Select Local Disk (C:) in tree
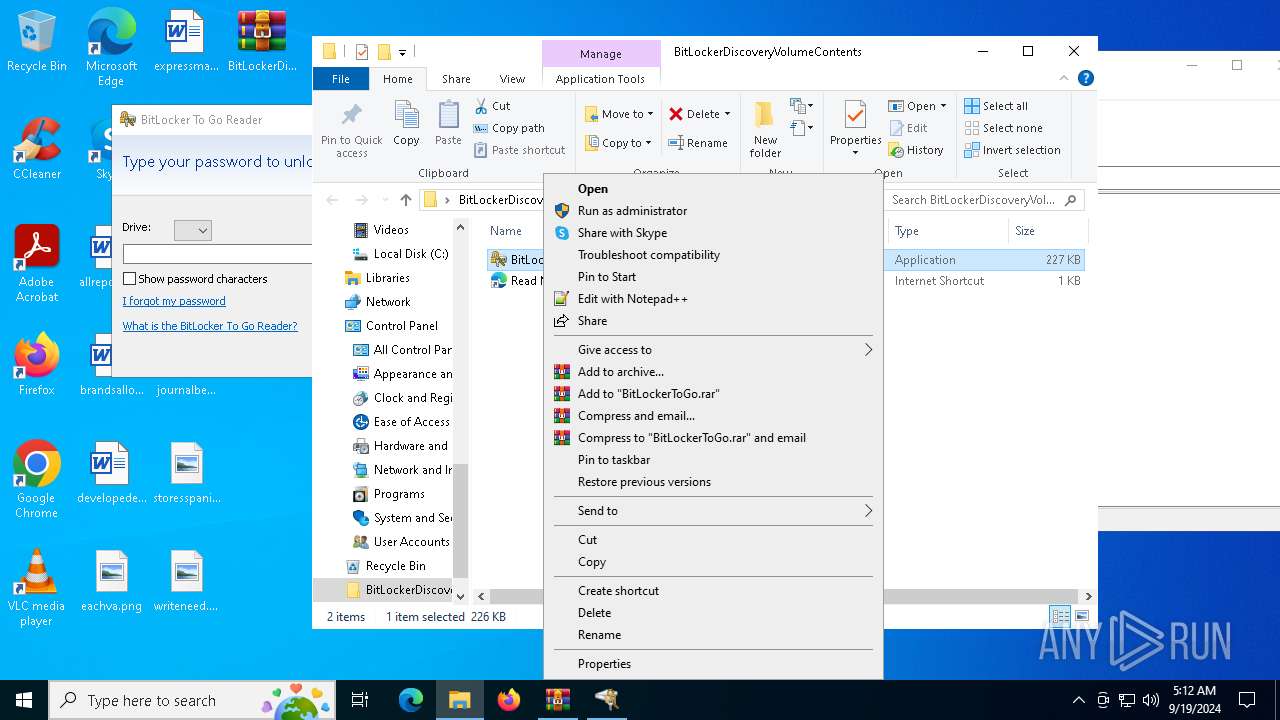 coord(400,254)
